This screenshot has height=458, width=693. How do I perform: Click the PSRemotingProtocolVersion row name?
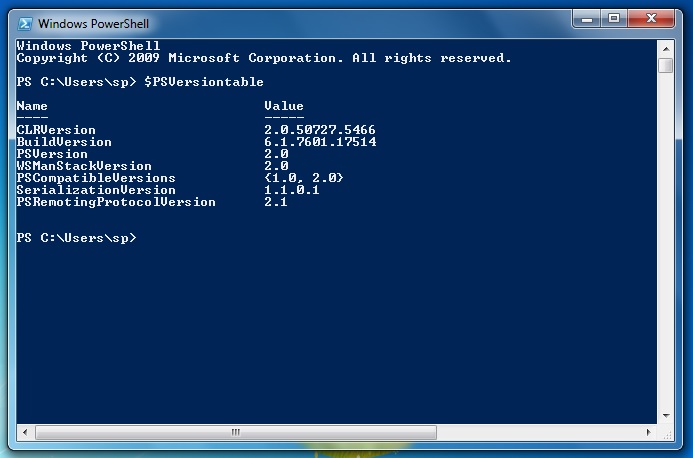[x=116, y=202]
